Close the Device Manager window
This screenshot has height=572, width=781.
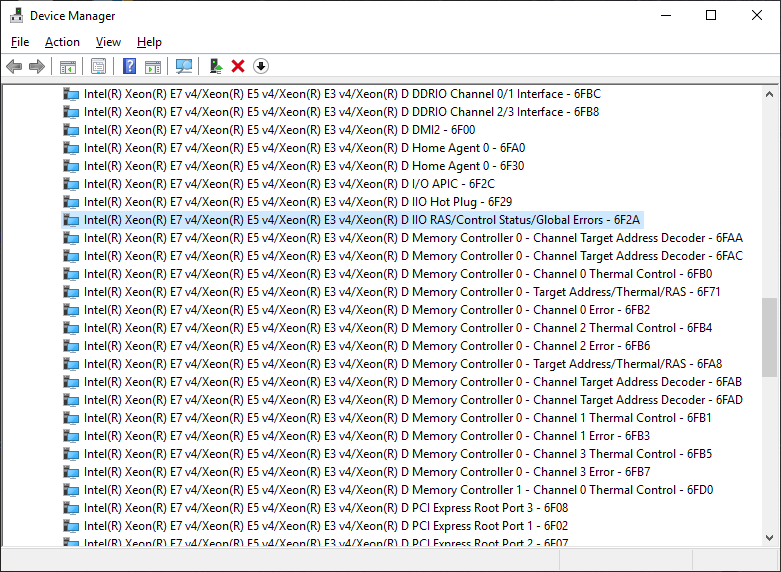pyautogui.click(x=757, y=15)
